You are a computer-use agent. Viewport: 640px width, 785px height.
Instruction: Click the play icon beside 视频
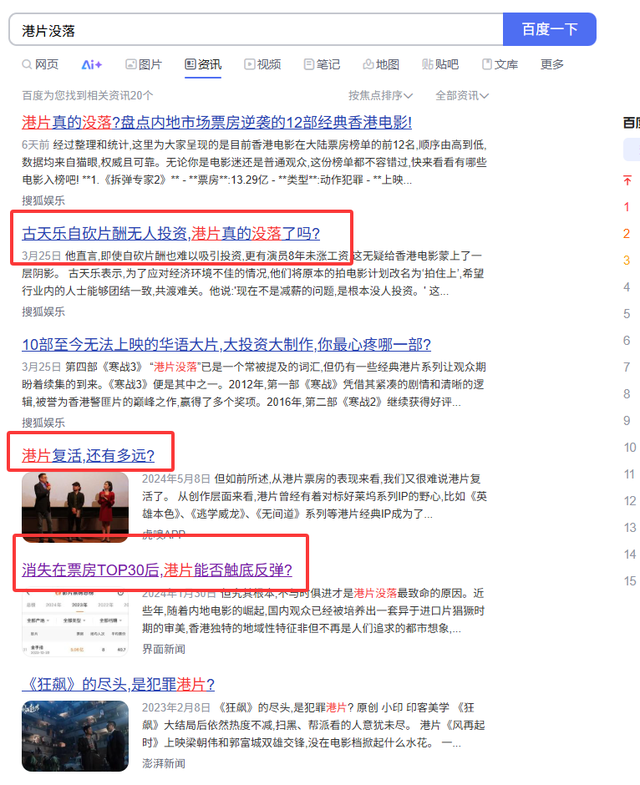pos(249,65)
